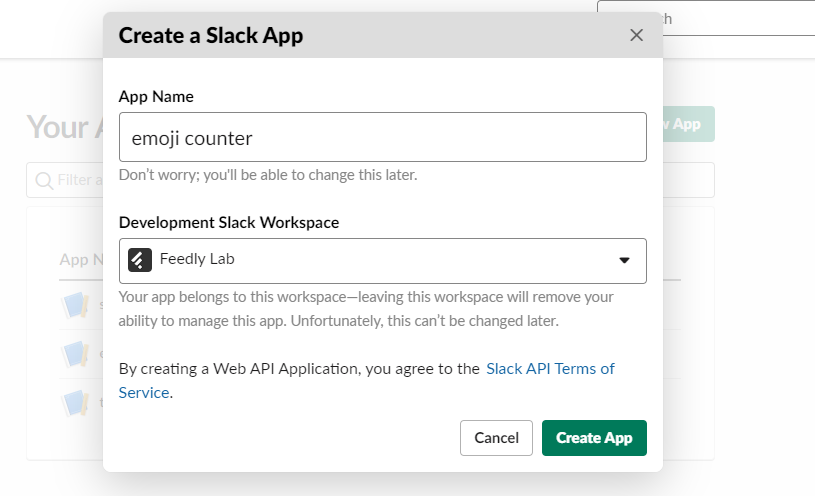Select the first app icon in the list
Screen dimensions: 815x496
(x=77, y=304)
